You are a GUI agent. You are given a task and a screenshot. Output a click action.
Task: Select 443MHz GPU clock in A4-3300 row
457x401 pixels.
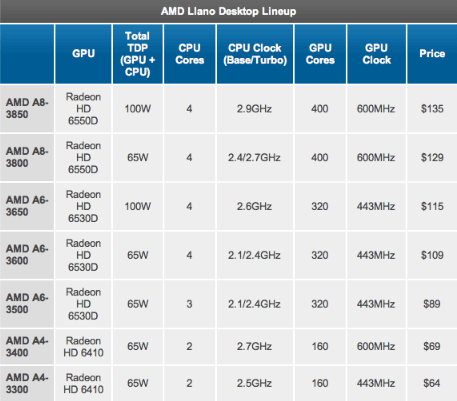[x=376, y=383]
